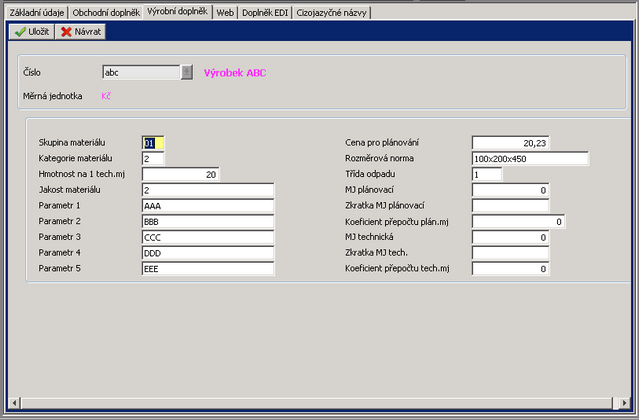Click the Rozměrová norma field
Viewport: 639px width, 420px height.
pyautogui.click(x=530, y=158)
